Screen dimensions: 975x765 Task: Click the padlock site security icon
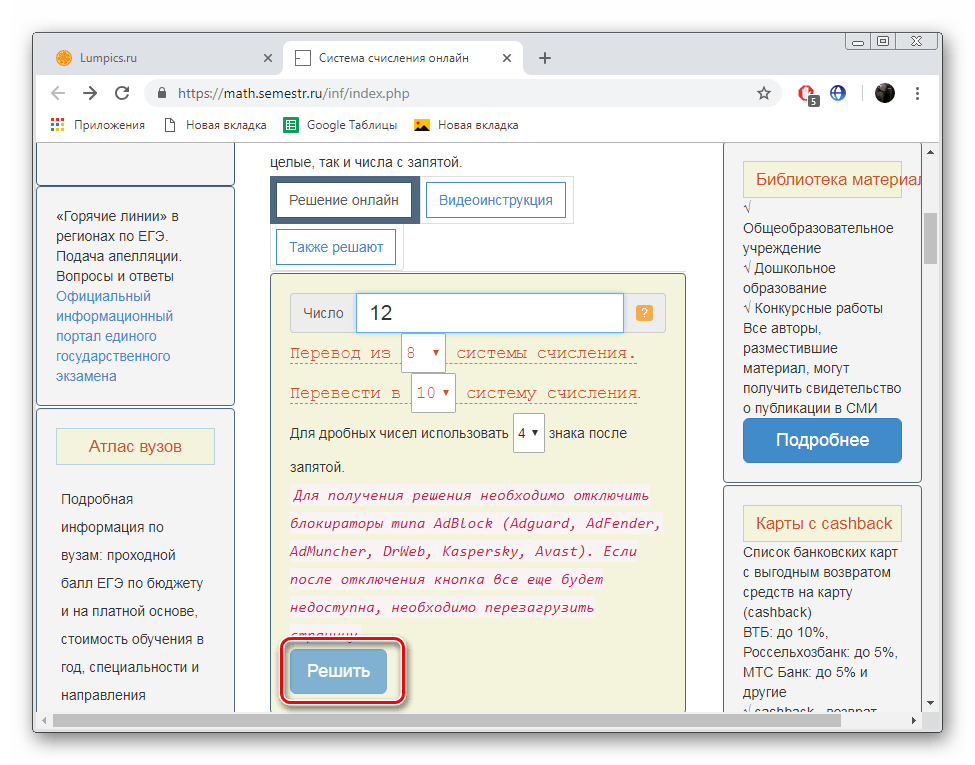(162, 93)
